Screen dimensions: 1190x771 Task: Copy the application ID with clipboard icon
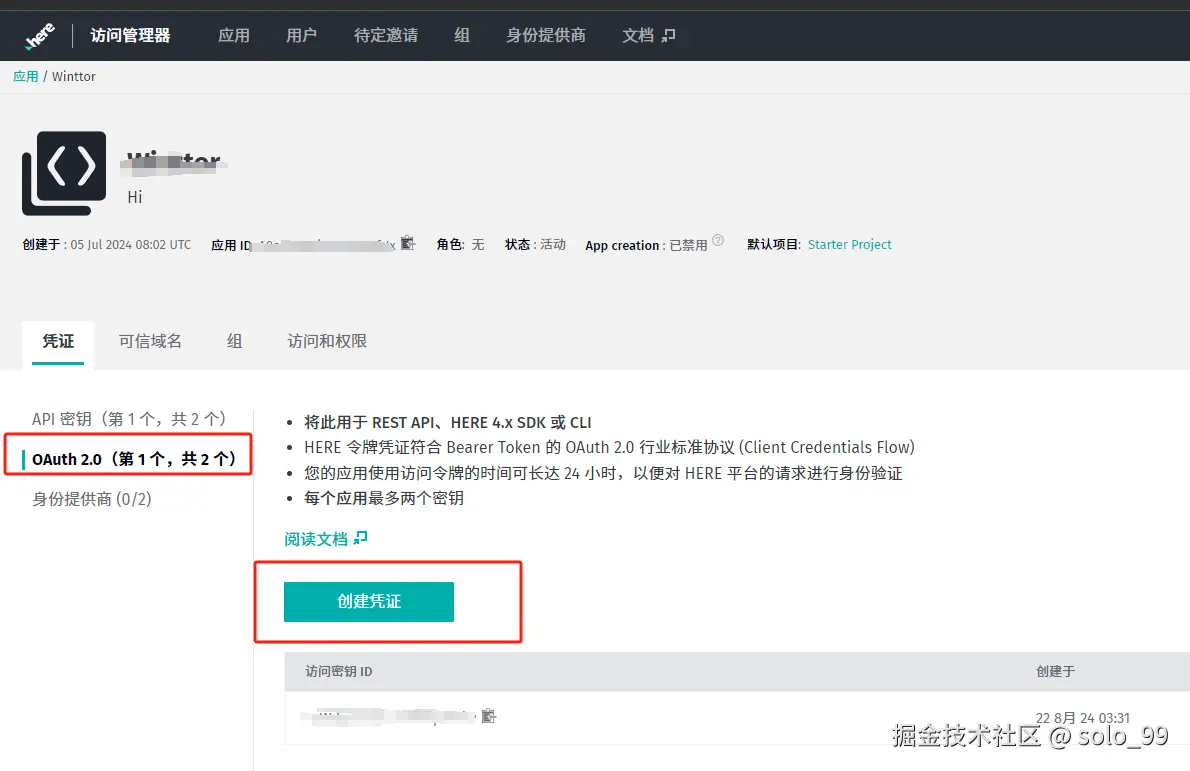[408, 243]
